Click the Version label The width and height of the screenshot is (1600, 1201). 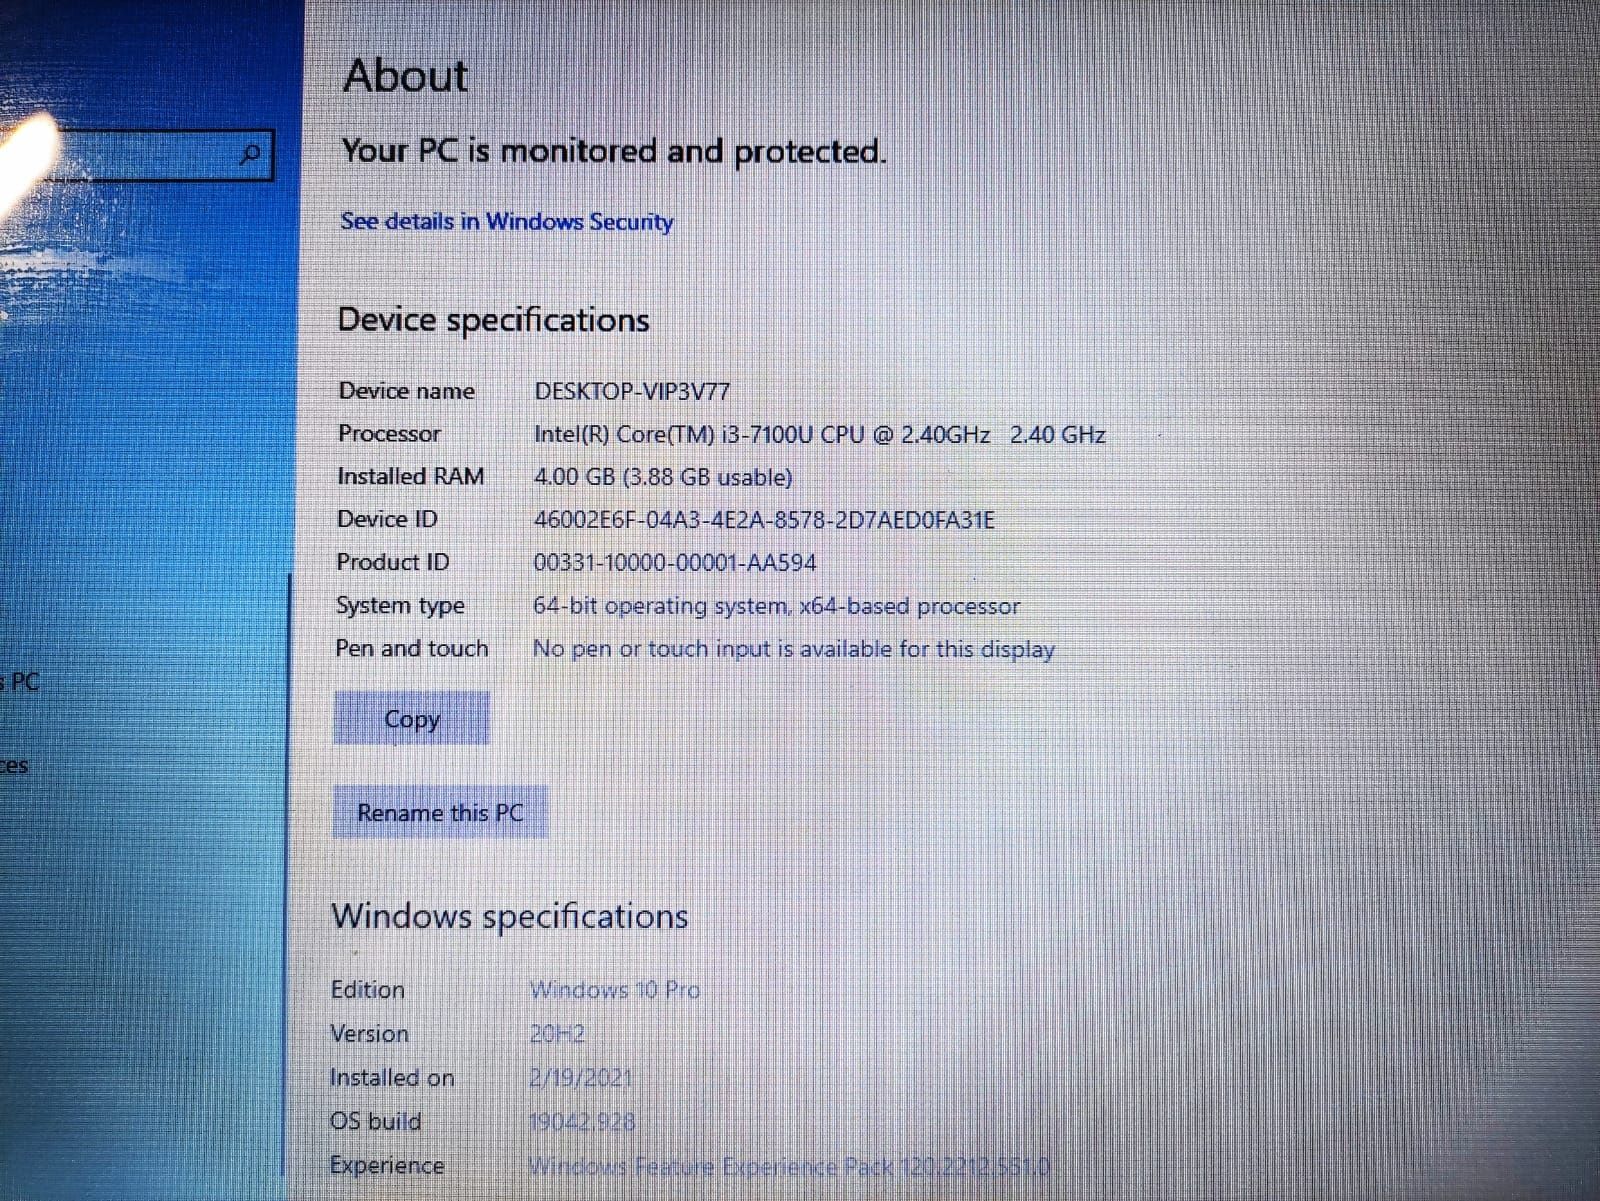click(x=369, y=1034)
